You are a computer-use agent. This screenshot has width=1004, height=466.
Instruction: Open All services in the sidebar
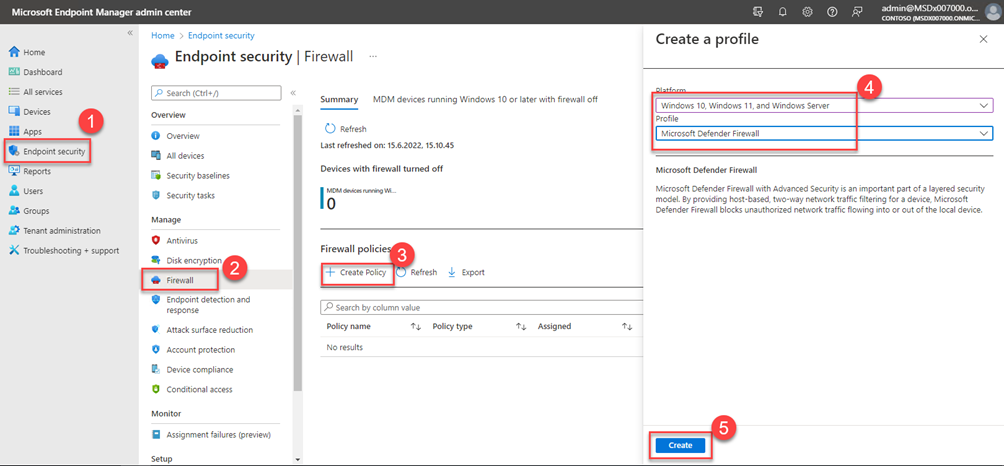point(43,92)
